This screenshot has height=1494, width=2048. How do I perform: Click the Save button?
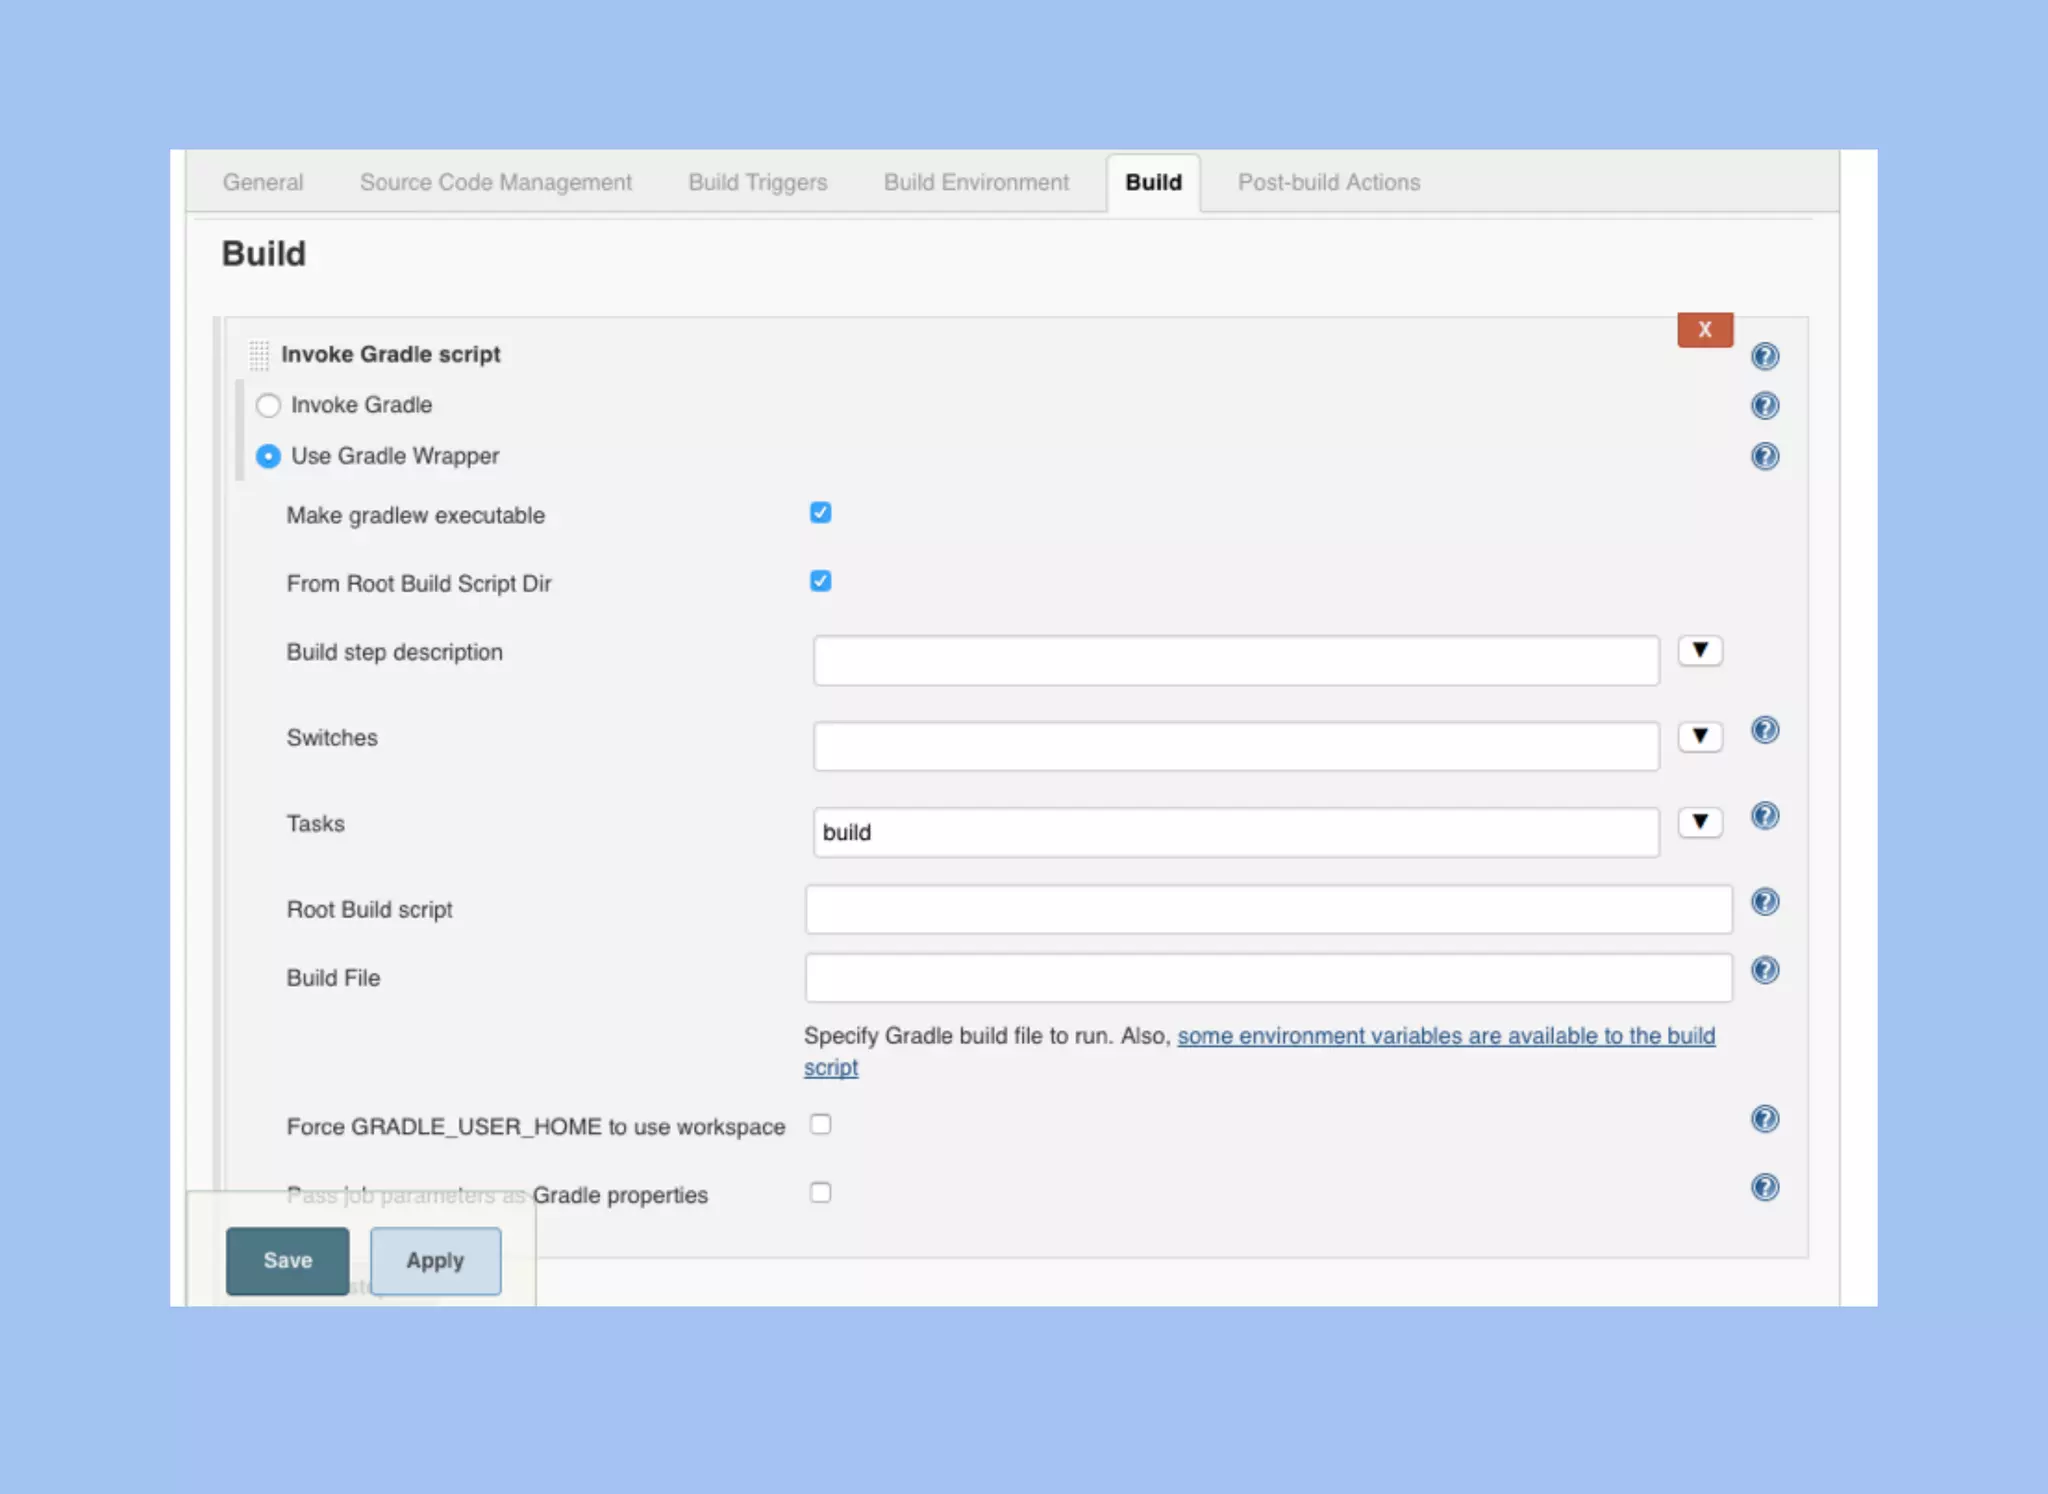[287, 1260]
